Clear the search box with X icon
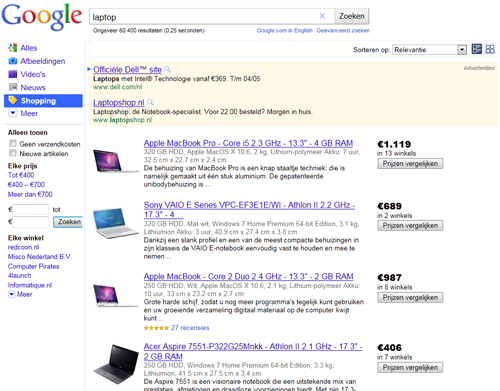Screen dimensions: 500x391 (322, 16)
